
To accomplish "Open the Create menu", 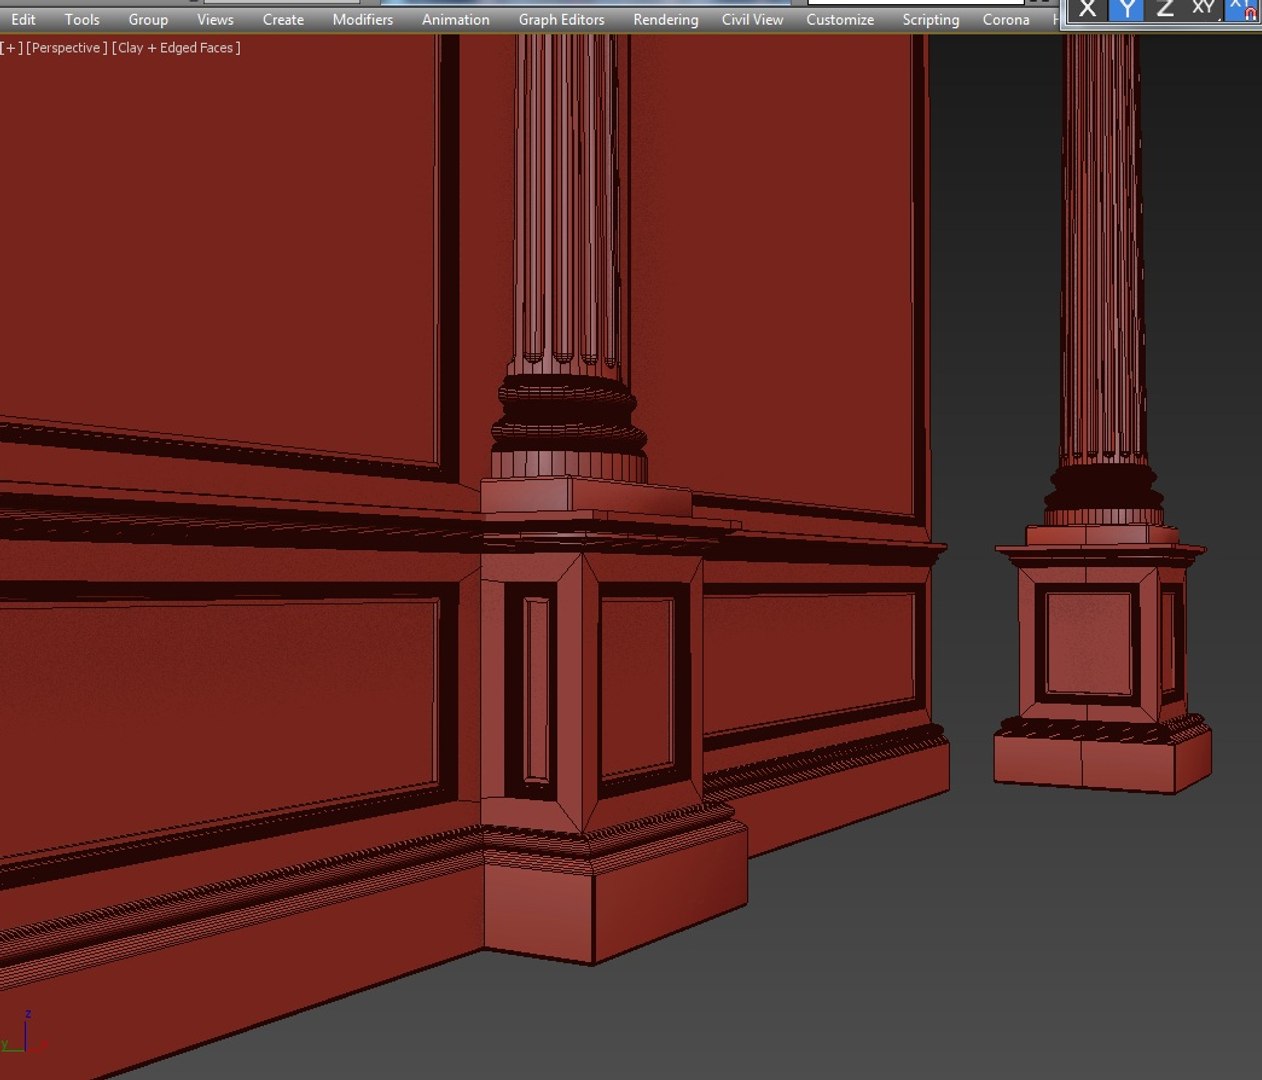I will coord(283,19).
